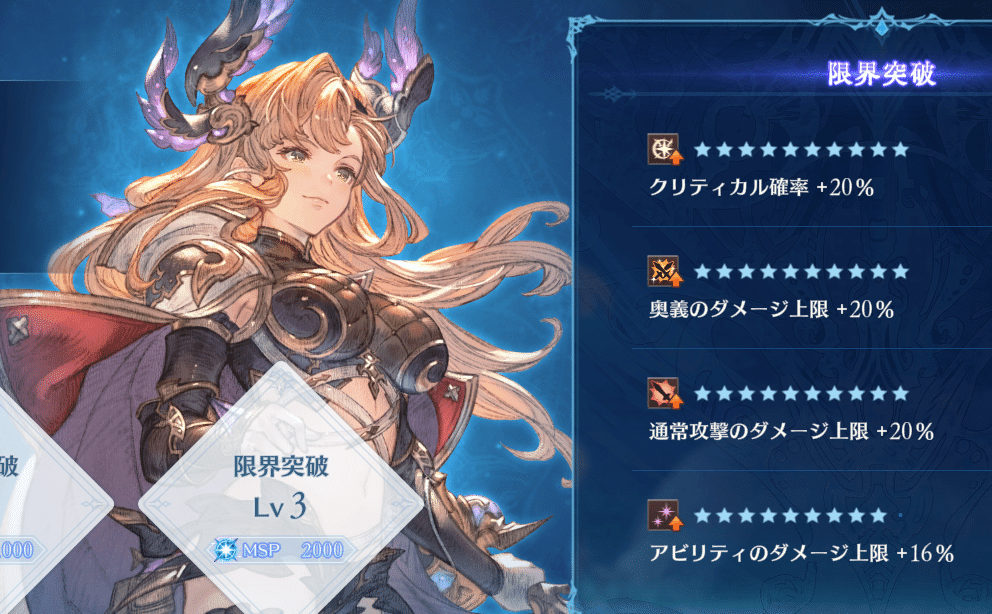
Task: Click the MSP crystal icon
Action: click(x=225, y=550)
